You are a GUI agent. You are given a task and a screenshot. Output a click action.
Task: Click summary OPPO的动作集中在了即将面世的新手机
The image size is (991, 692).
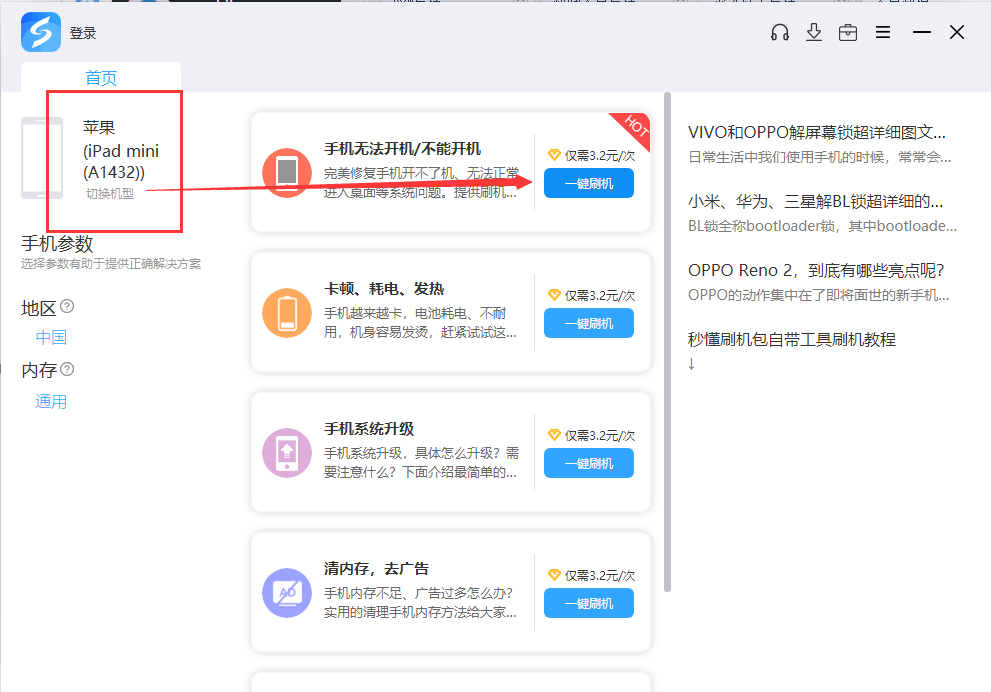tap(818, 295)
